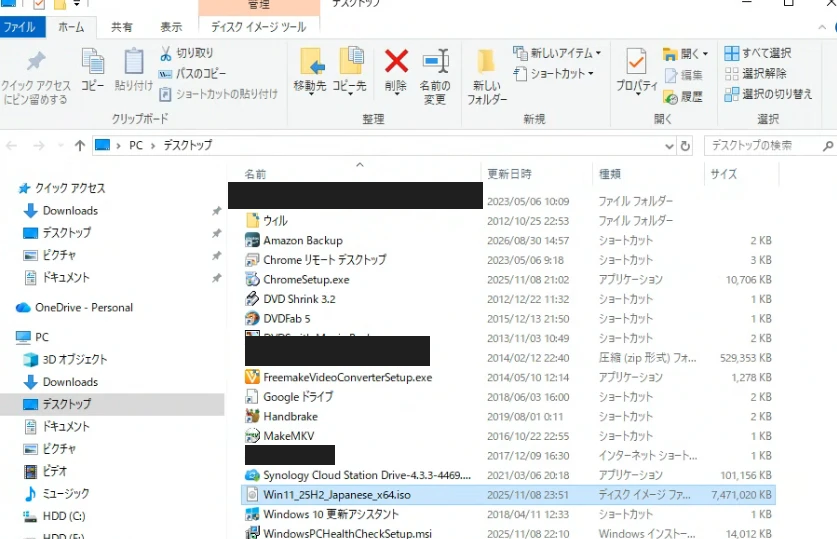The width and height of the screenshot is (837, 539).
Task: Open pinned Pictures (ピクチャ) under Quick access
Action: pyautogui.click(x=50, y=255)
